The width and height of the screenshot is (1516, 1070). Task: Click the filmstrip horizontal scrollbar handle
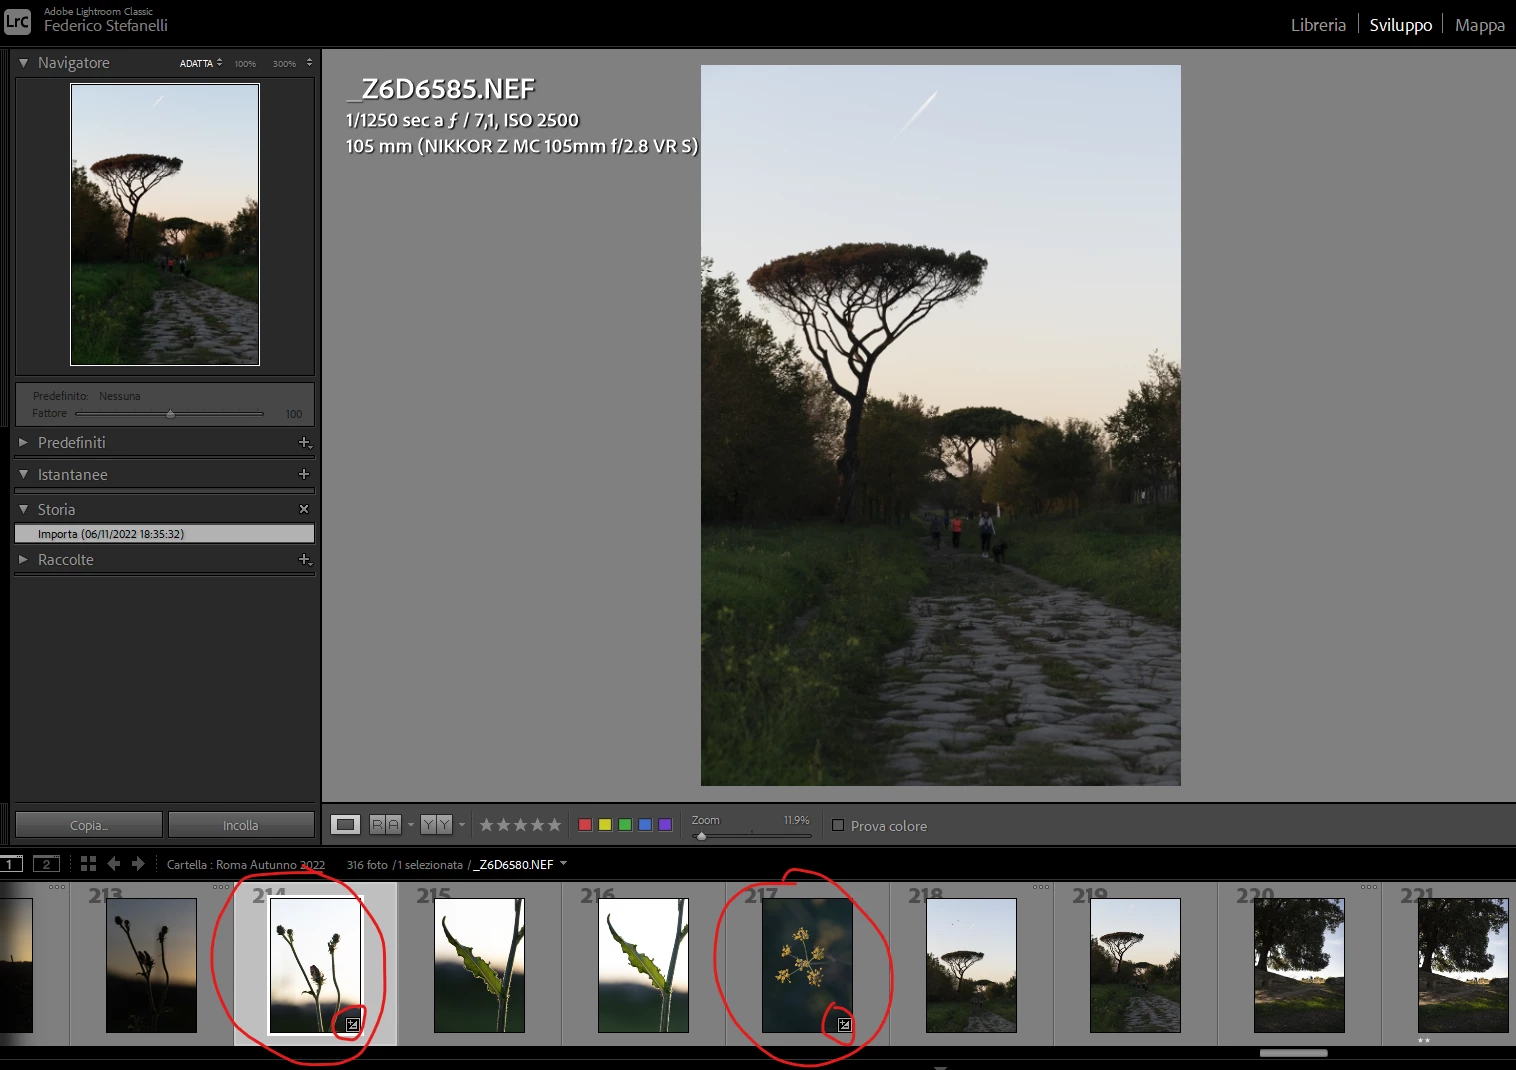[1293, 1052]
